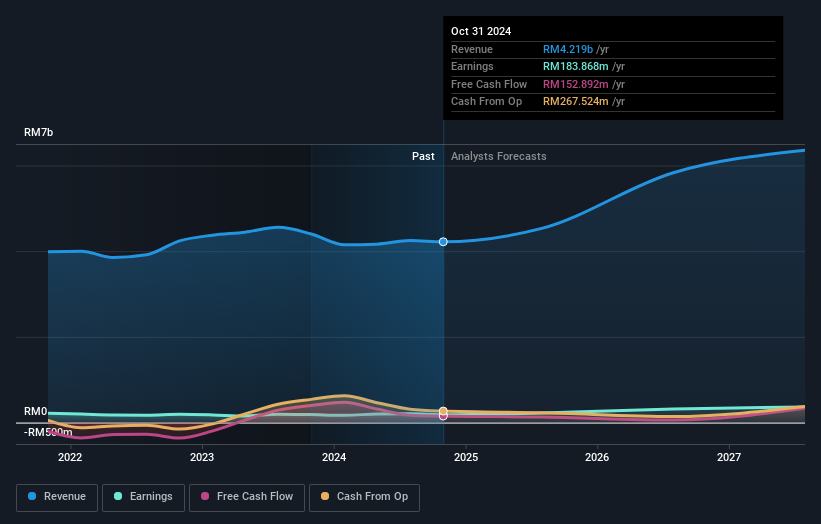Click the Cash From Op orange data point marker

(443, 411)
